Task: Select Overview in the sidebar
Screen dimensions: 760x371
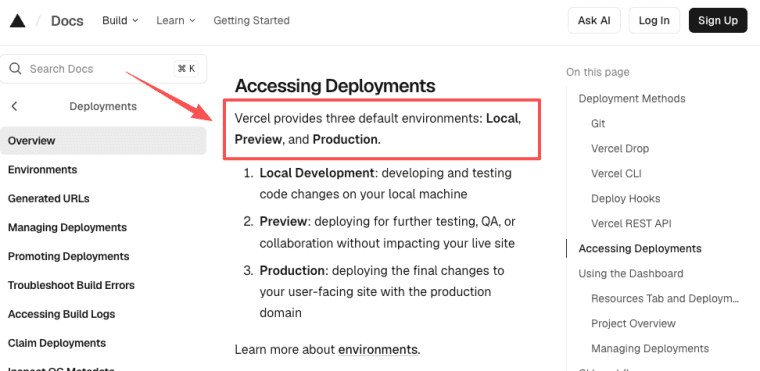Action: [103, 141]
